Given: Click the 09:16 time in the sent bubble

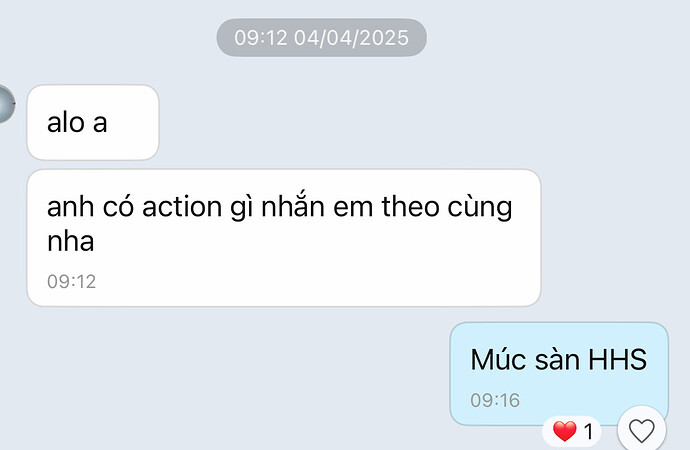Looking at the screenshot, I should 495,400.
